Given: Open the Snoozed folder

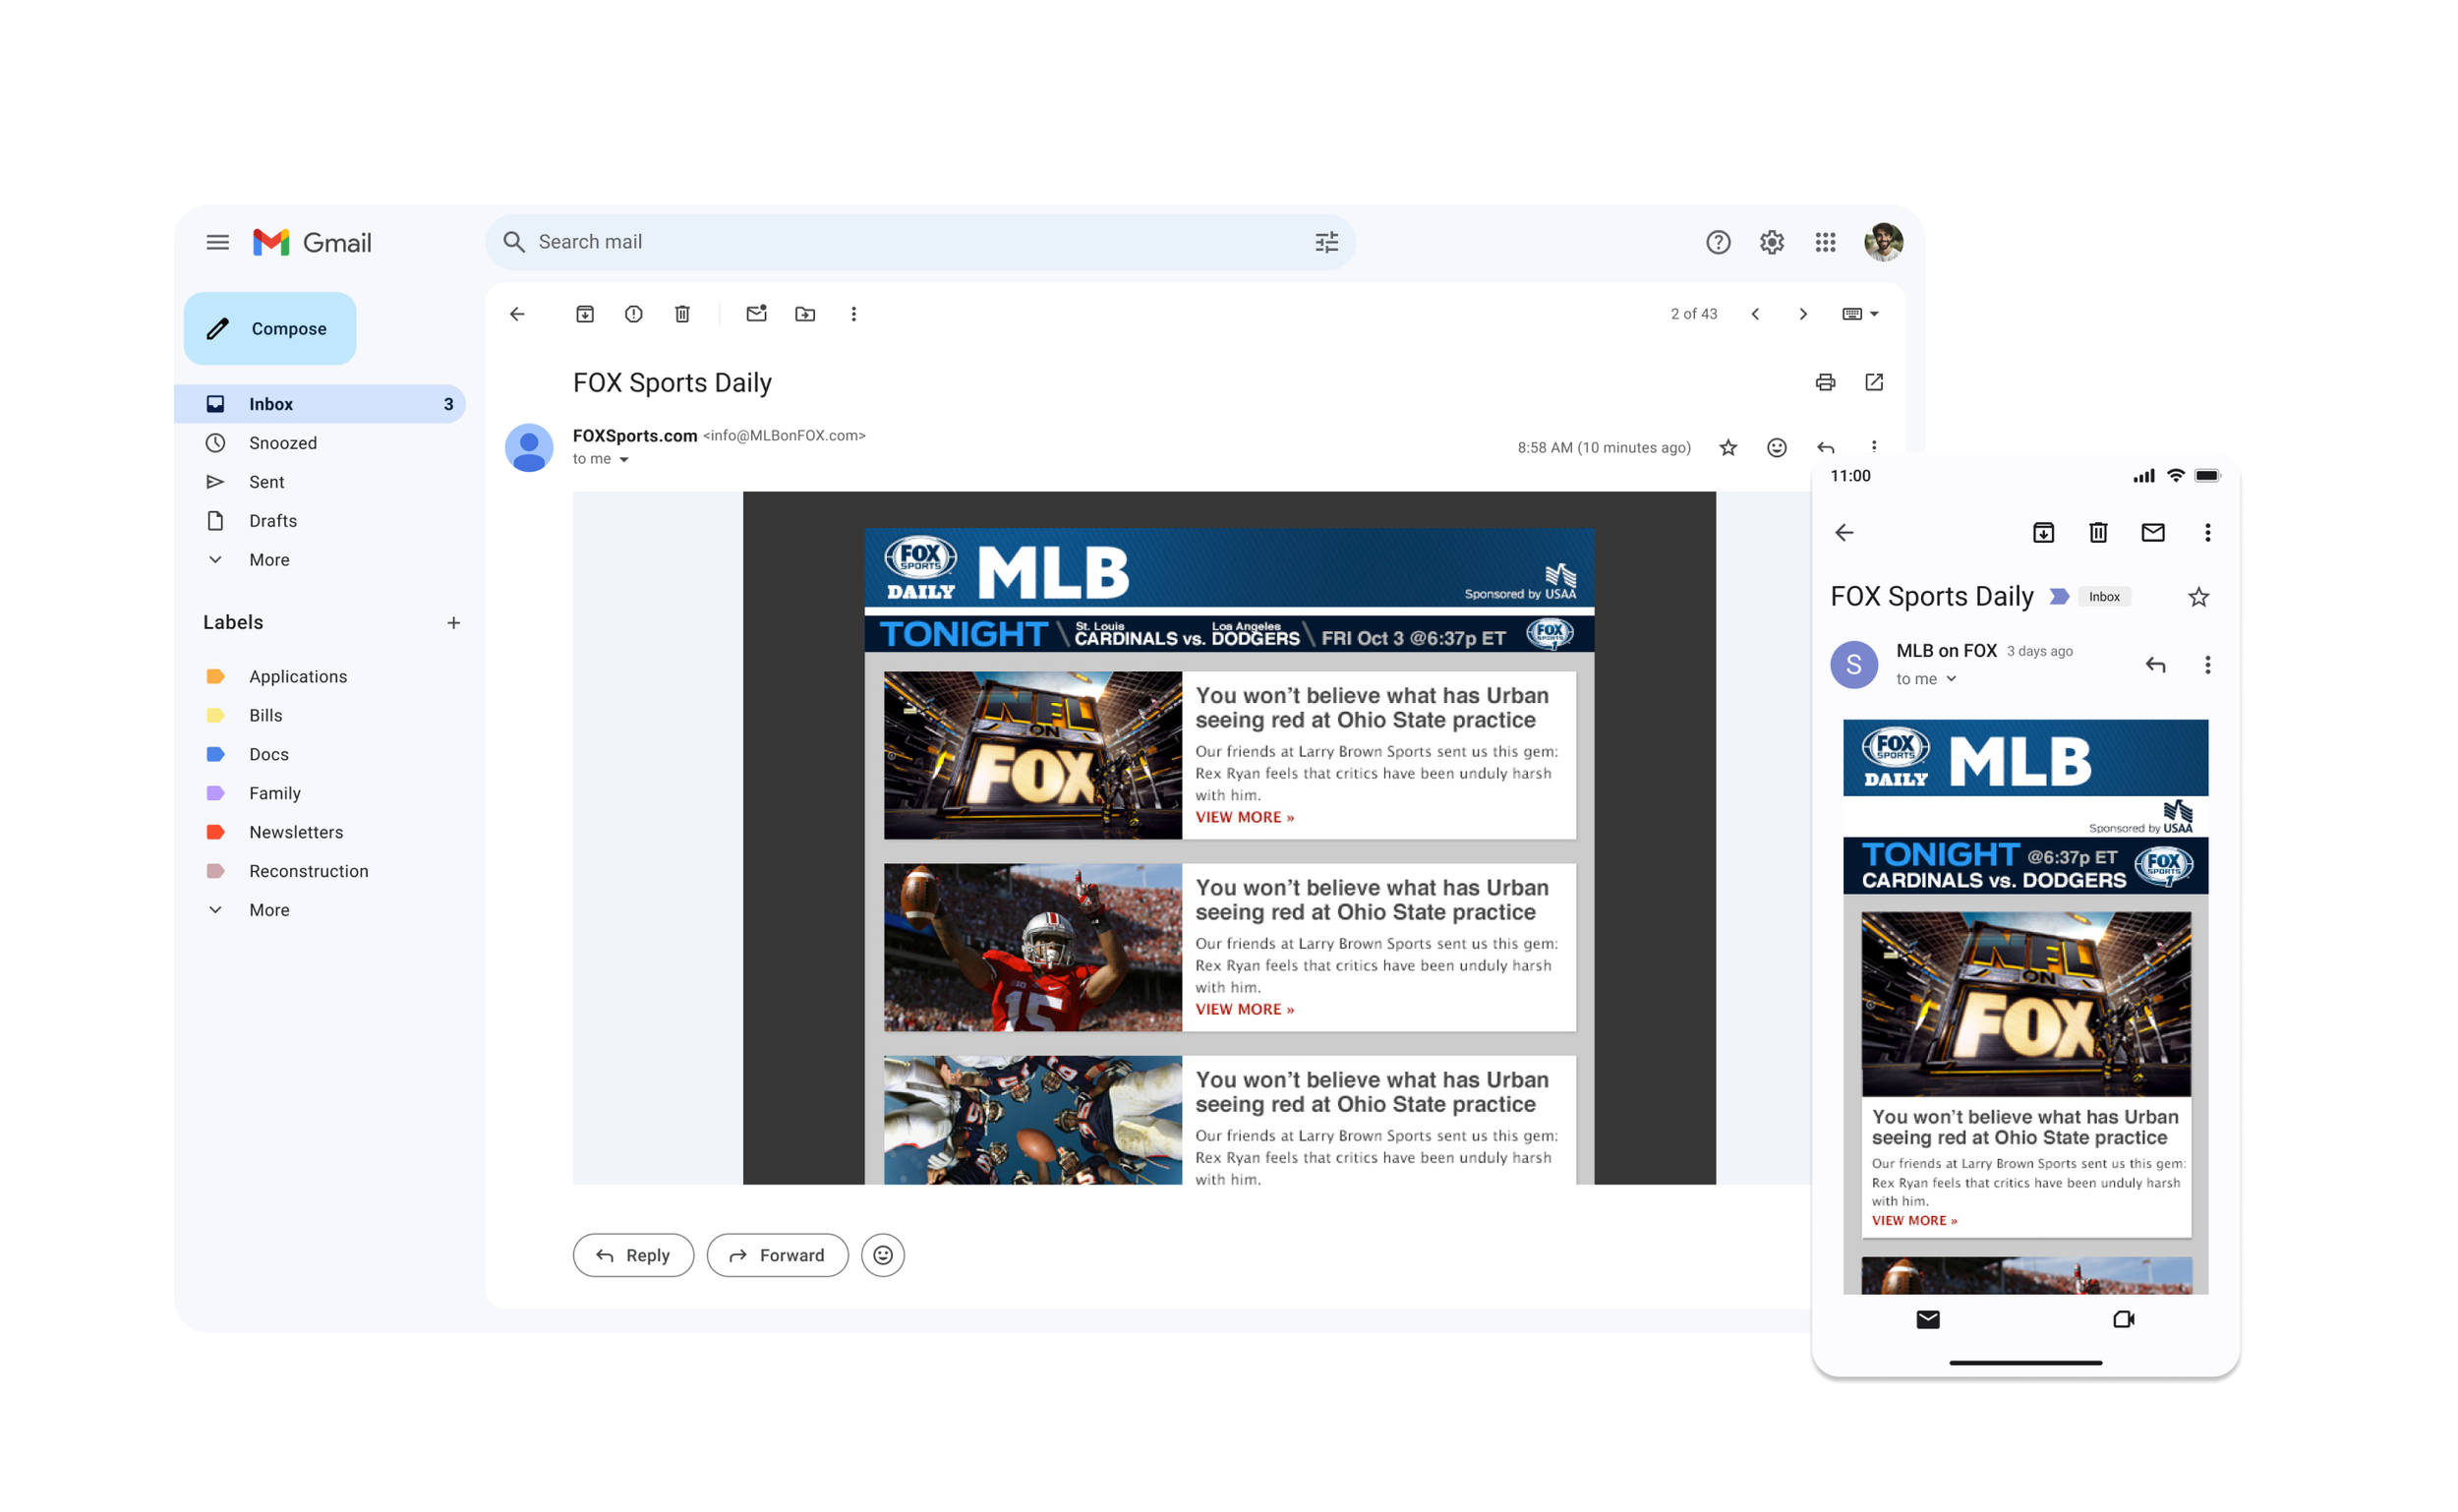Looking at the screenshot, I should (x=282, y=443).
